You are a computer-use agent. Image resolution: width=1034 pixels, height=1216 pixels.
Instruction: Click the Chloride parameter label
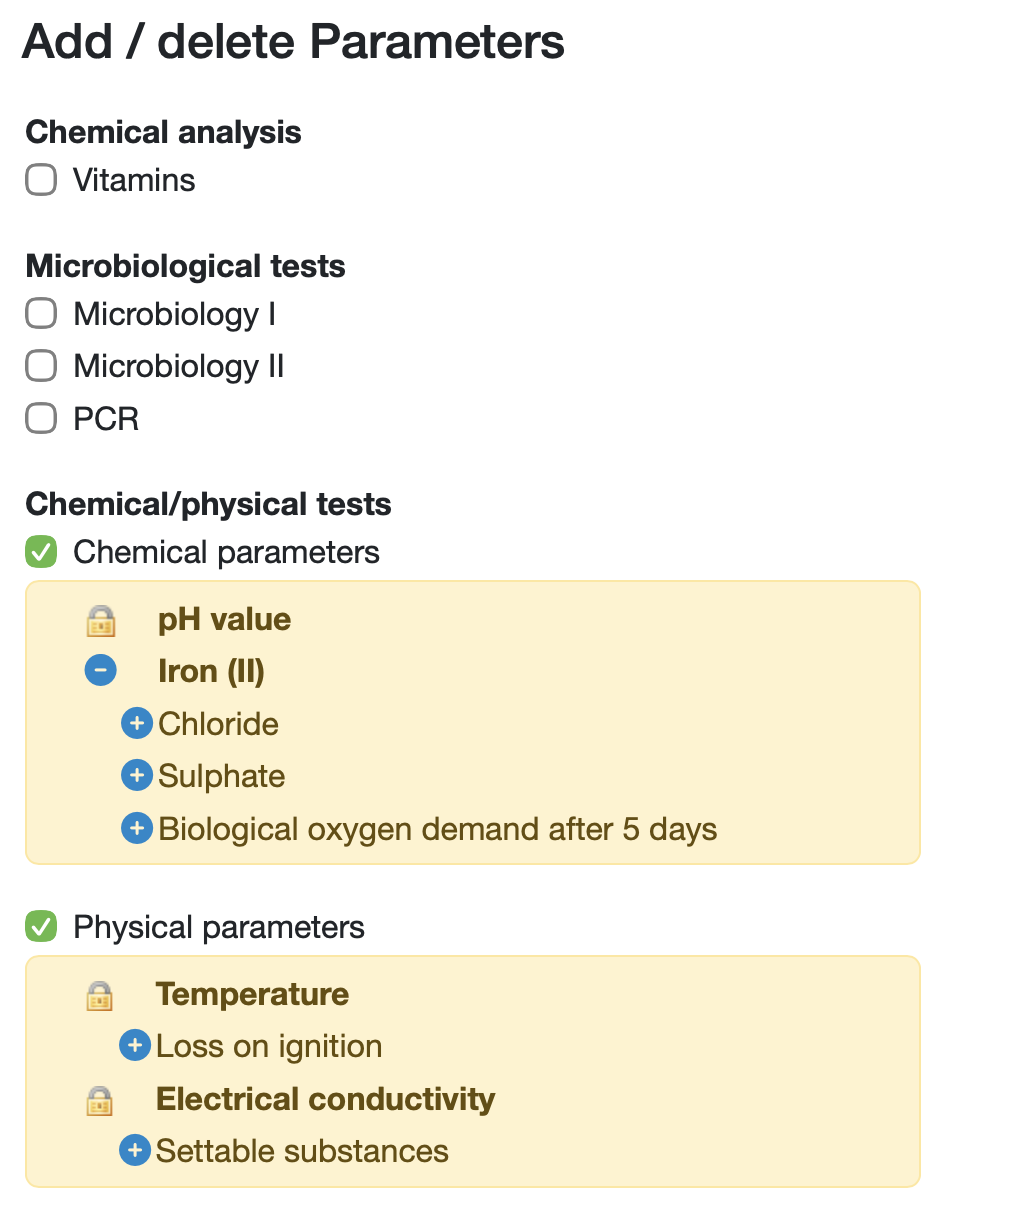pyautogui.click(x=218, y=724)
